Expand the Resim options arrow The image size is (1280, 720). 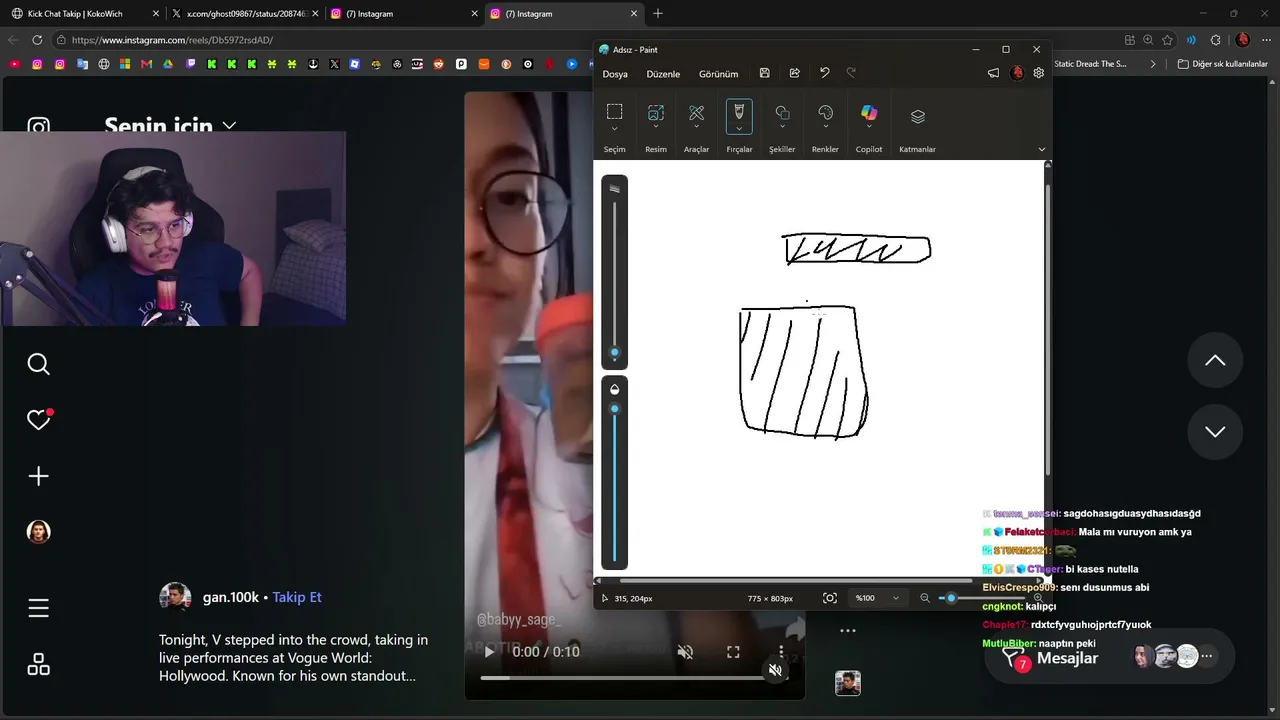[656, 129]
